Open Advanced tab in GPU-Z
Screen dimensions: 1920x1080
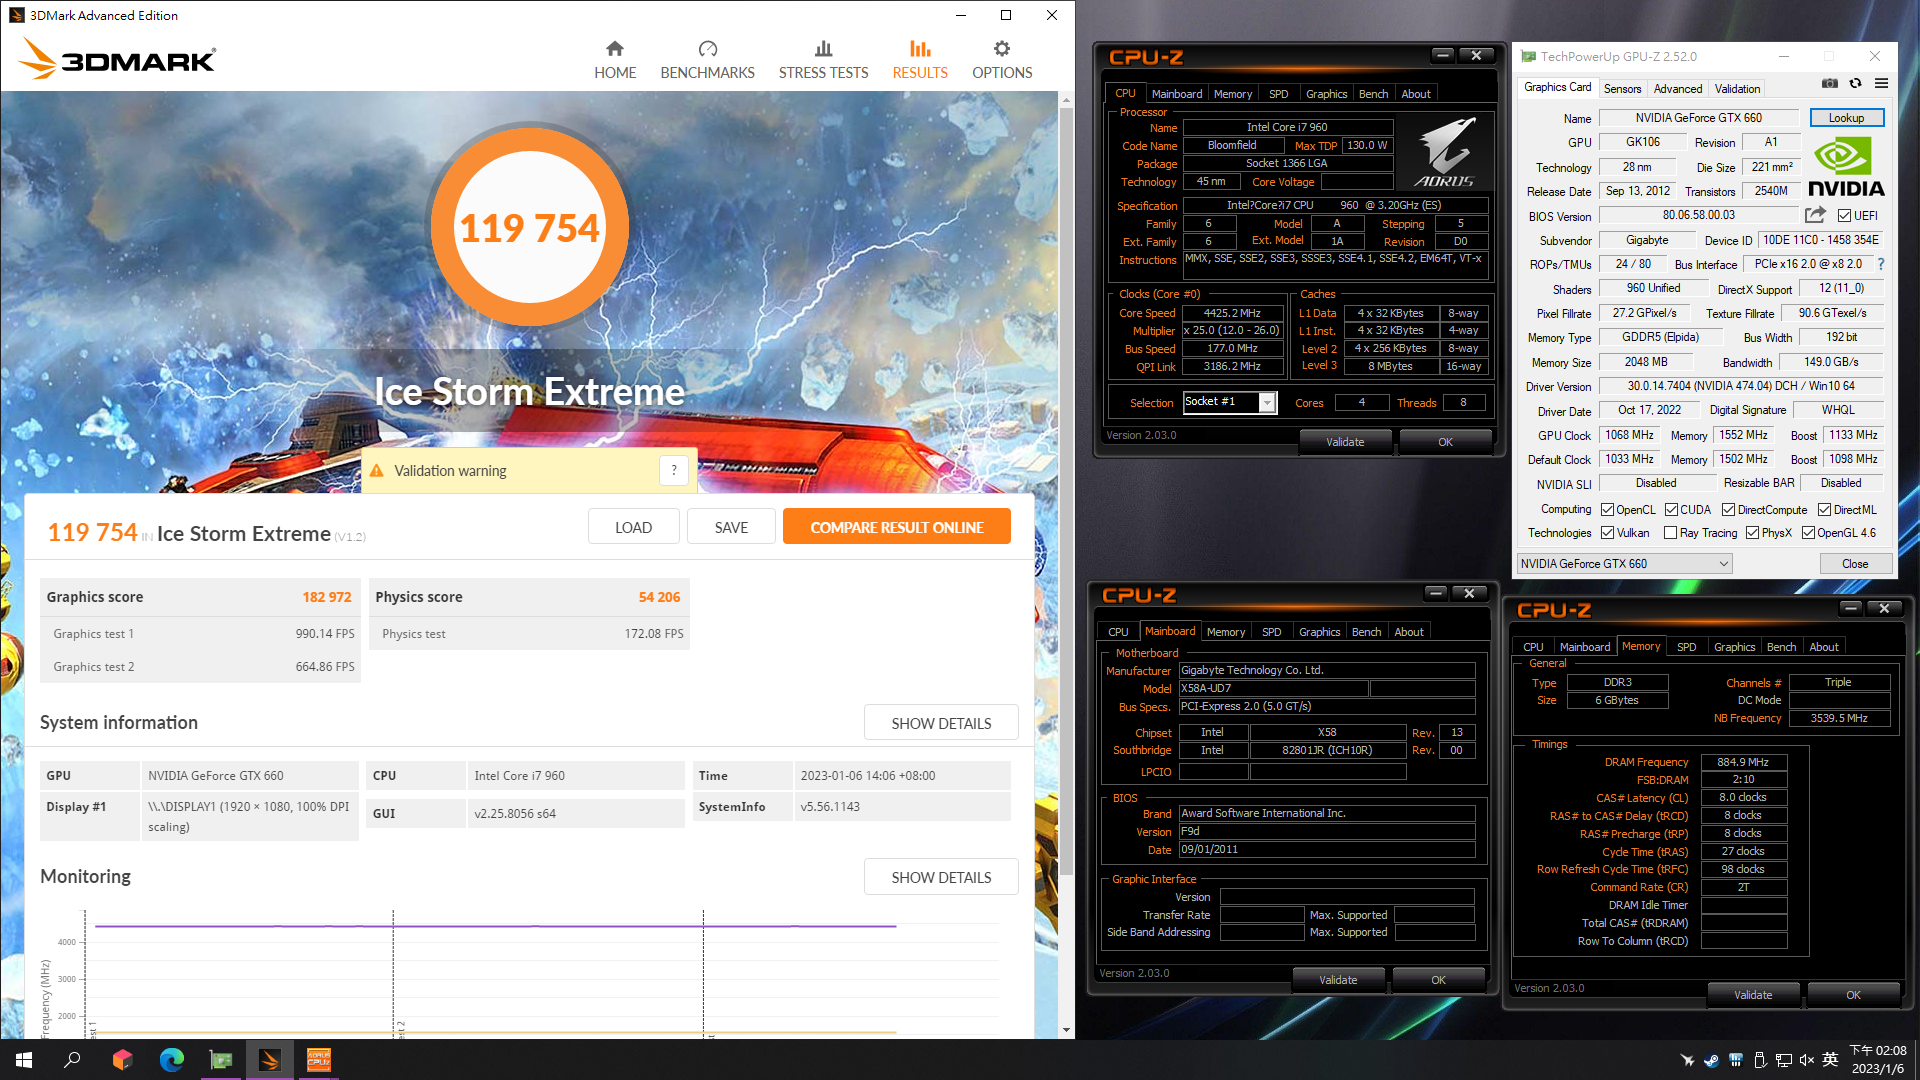tap(1677, 88)
